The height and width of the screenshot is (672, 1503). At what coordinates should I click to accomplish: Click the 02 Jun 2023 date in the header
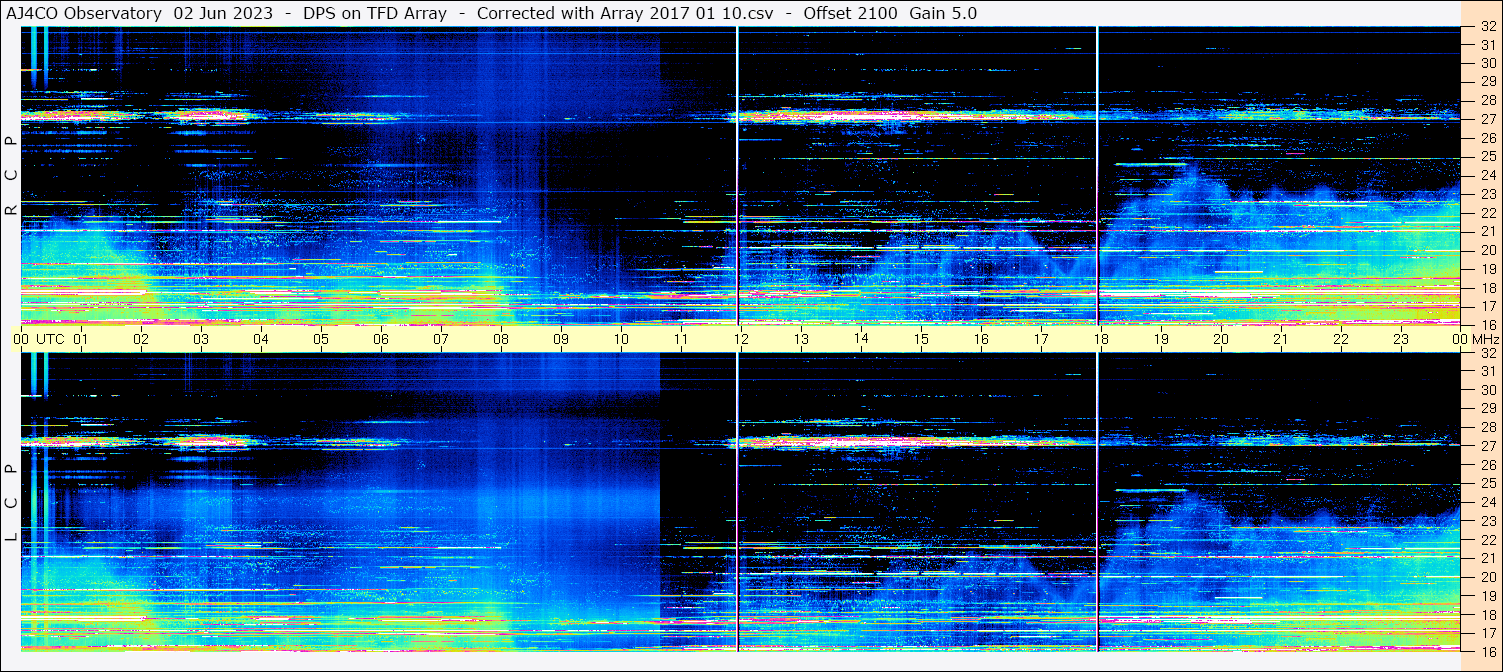click(223, 13)
